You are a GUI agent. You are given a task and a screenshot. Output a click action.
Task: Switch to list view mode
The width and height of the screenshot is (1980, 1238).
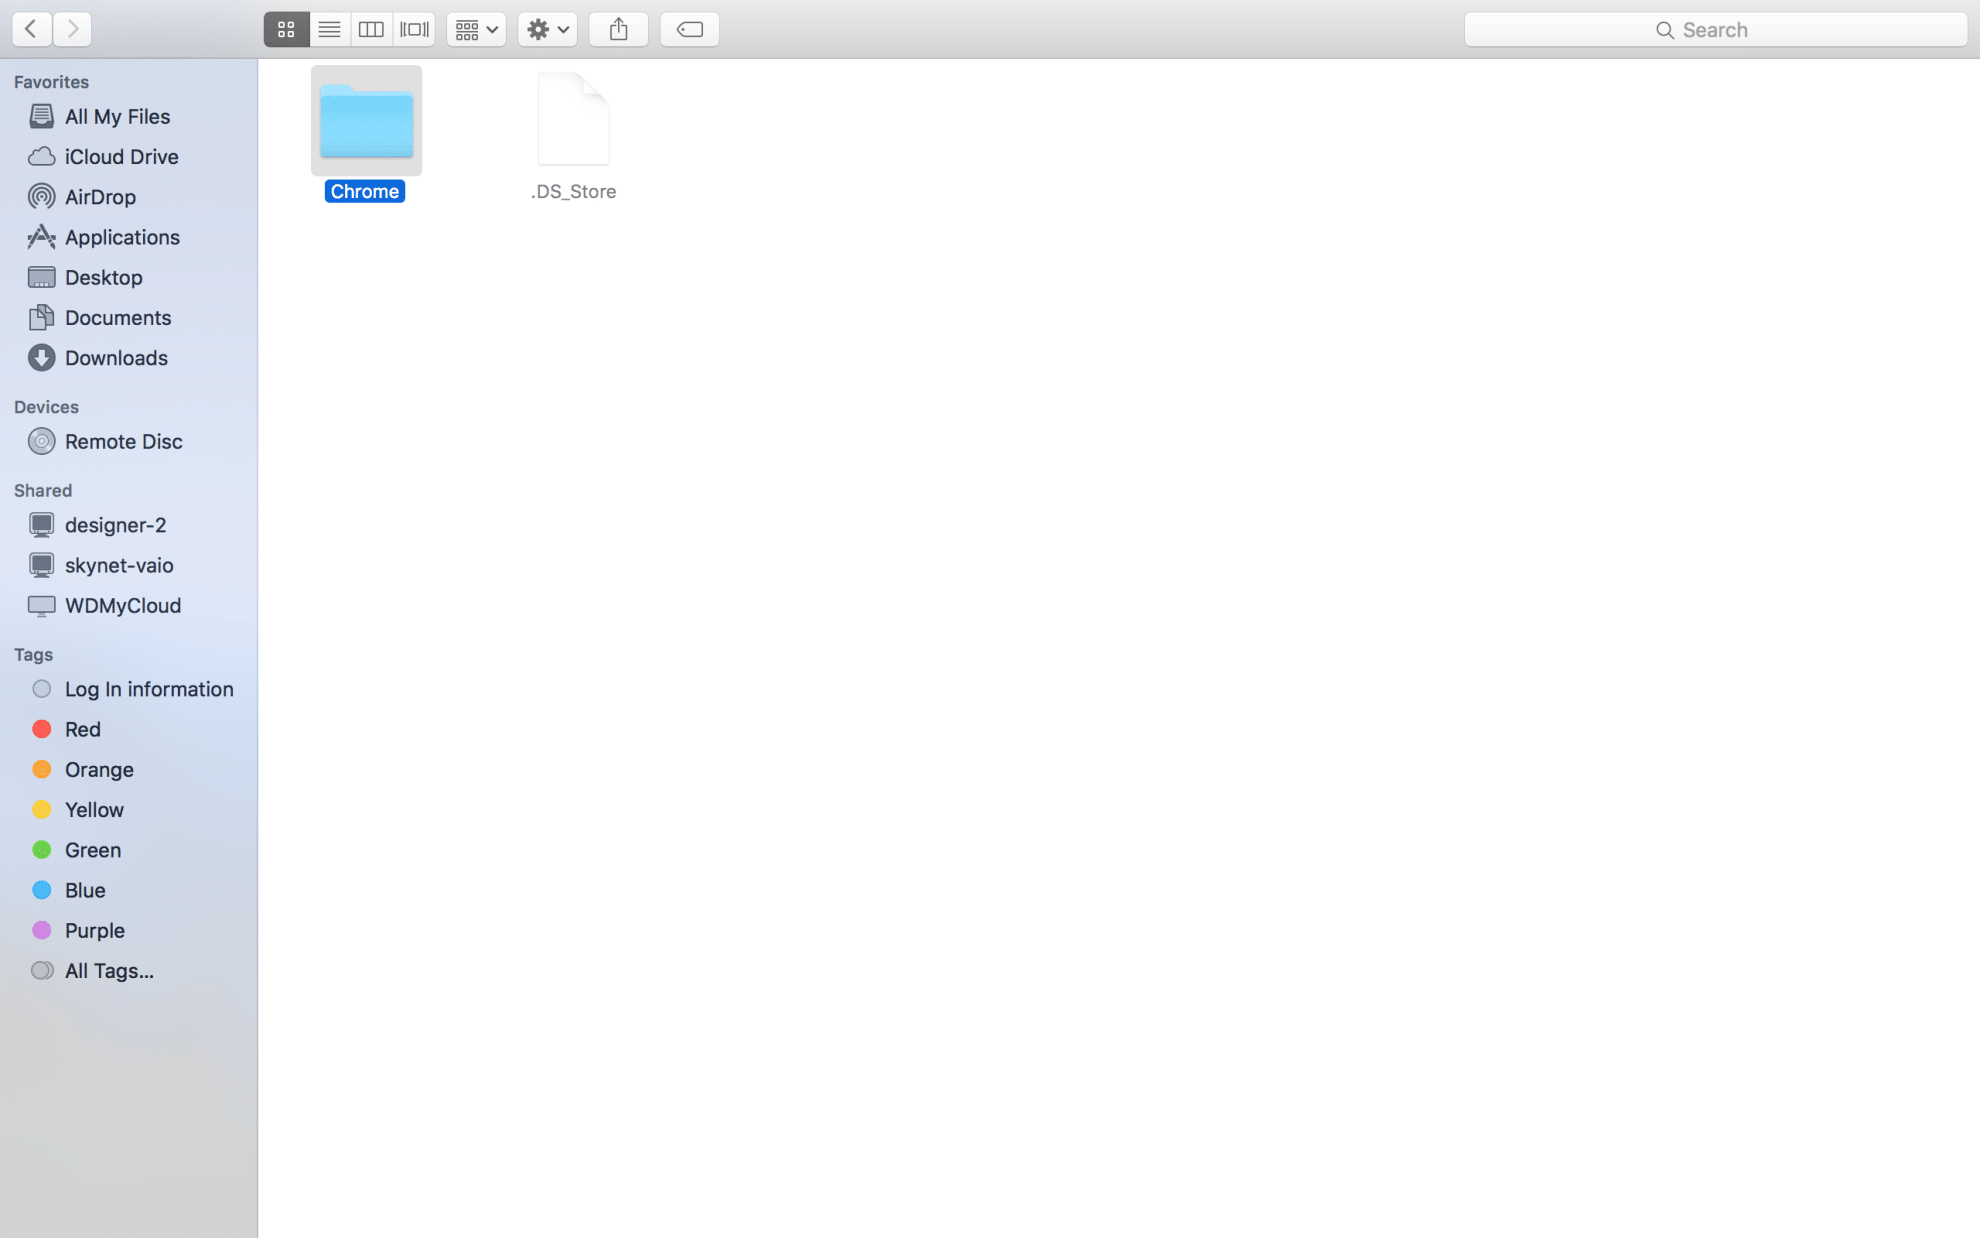tap(328, 29)
